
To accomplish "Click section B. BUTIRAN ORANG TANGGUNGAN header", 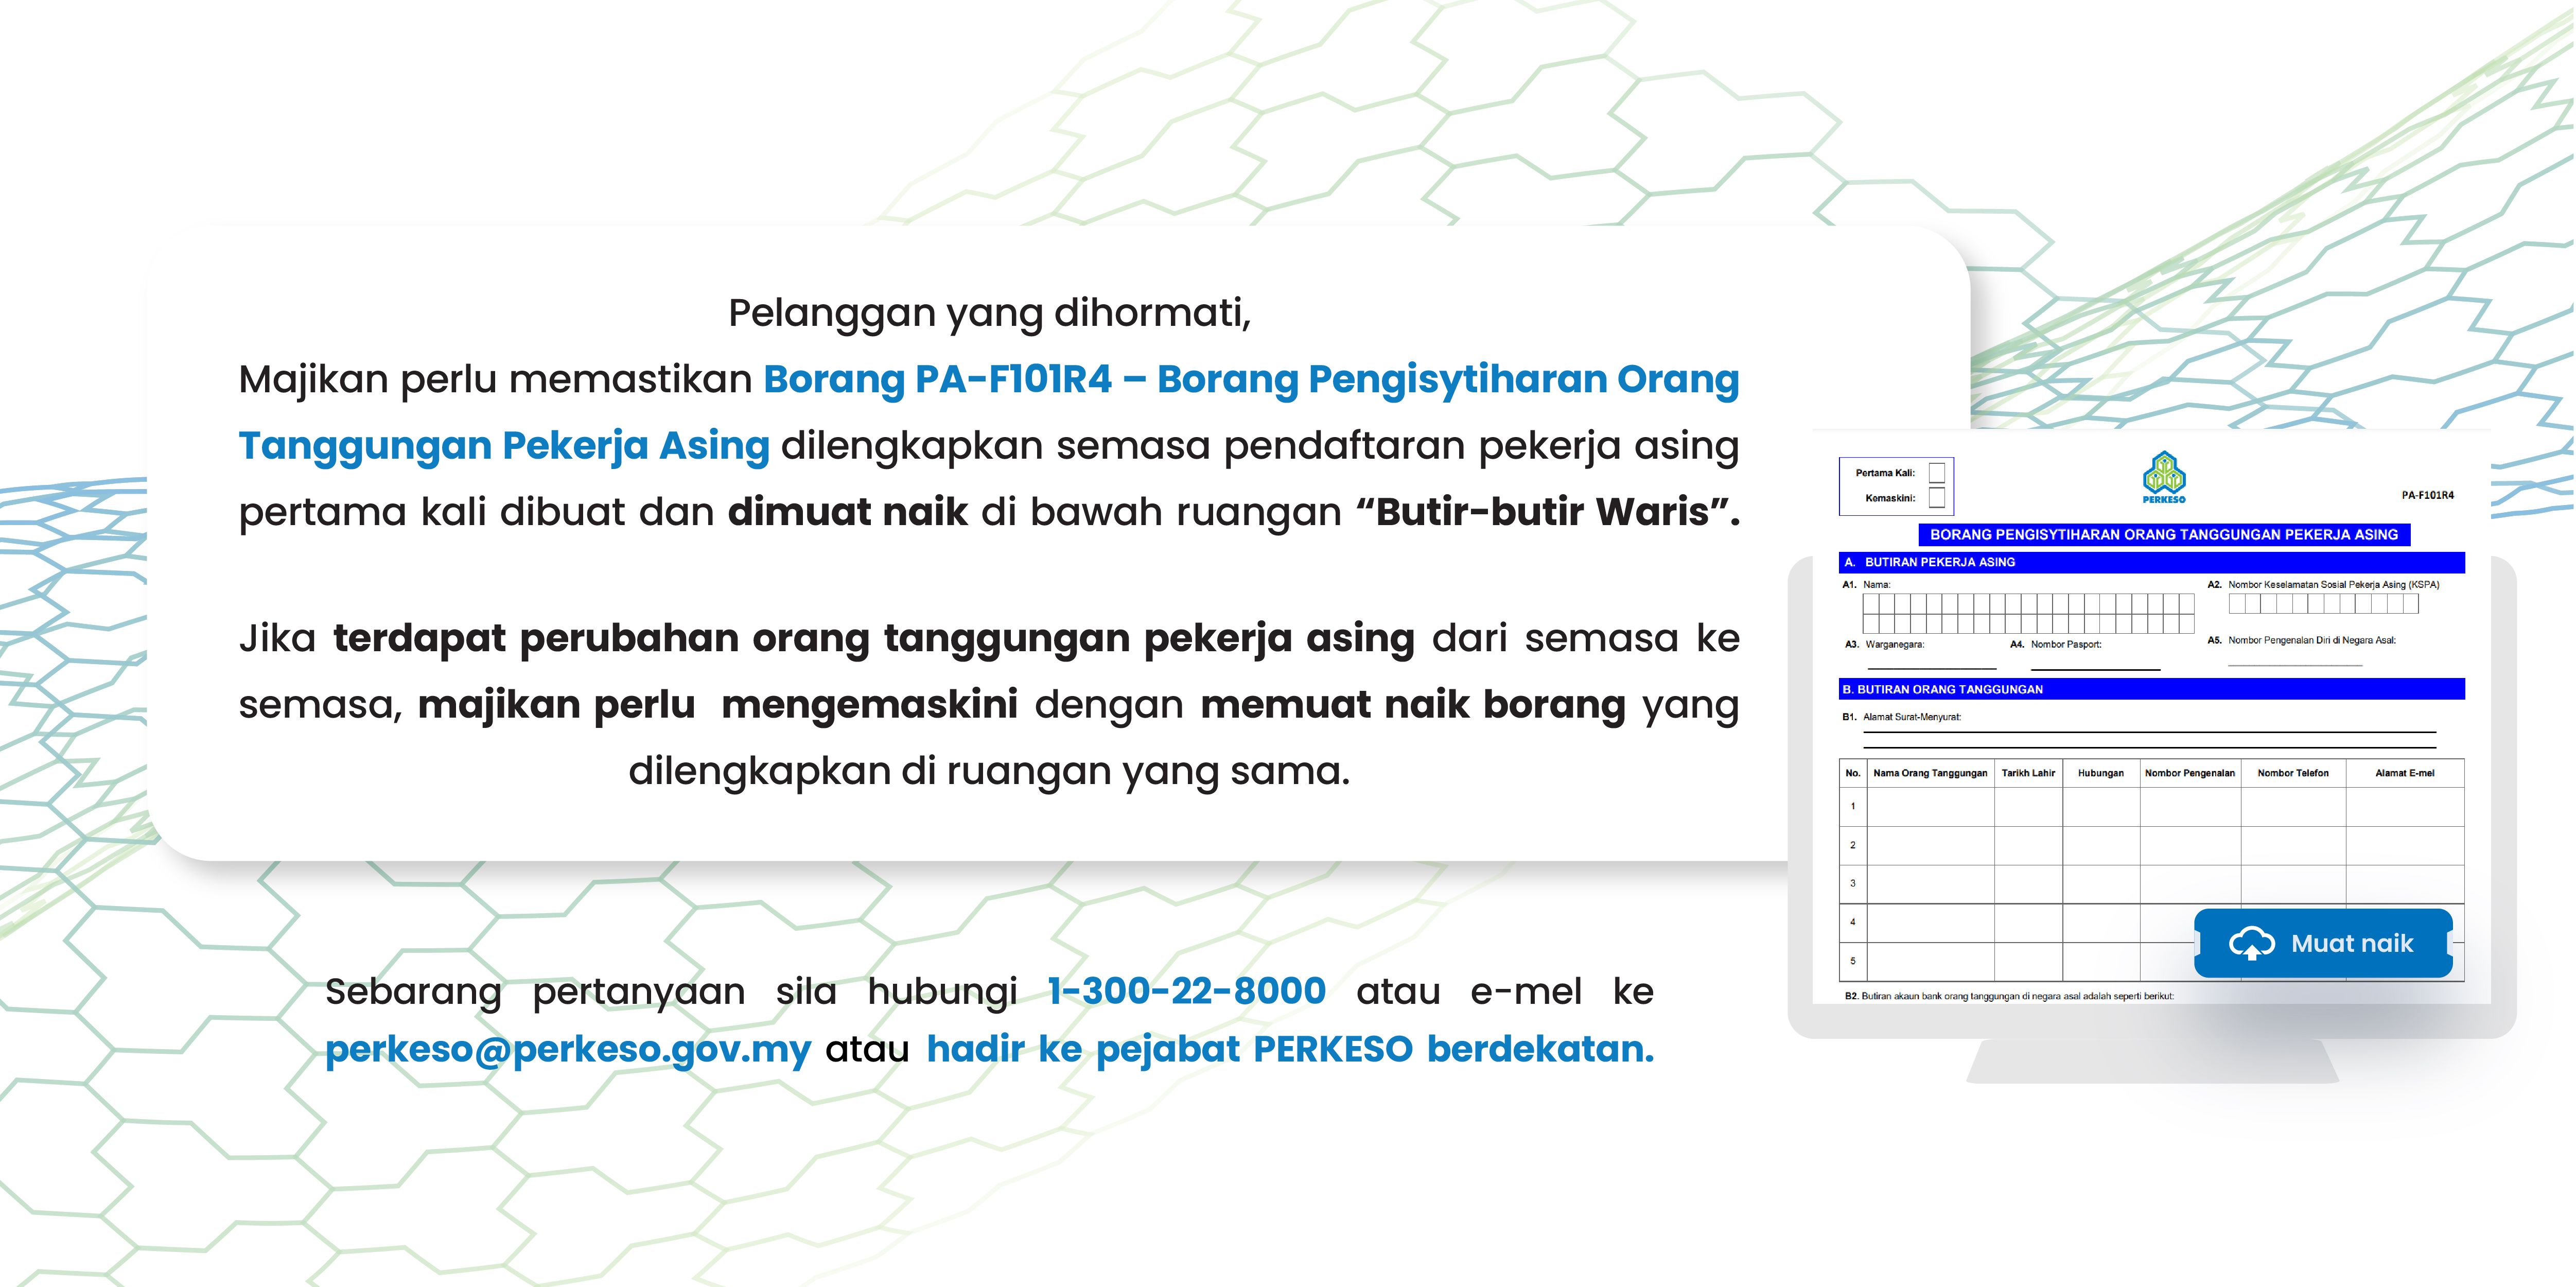I will coord(2152,689).
